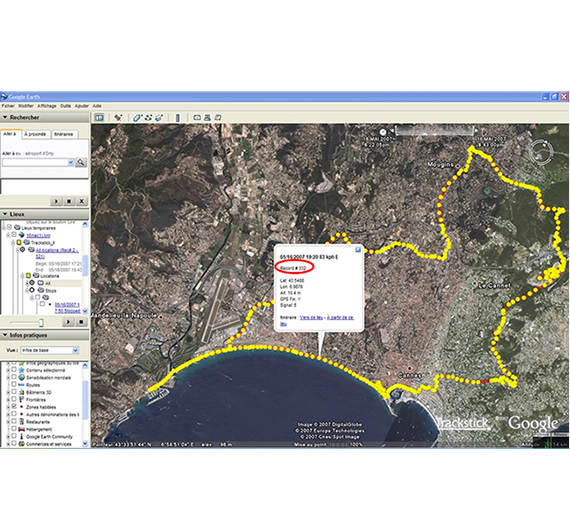Click the tour speed slider handle in Lieux
The image size is (570, 526).
pos(41,322)
